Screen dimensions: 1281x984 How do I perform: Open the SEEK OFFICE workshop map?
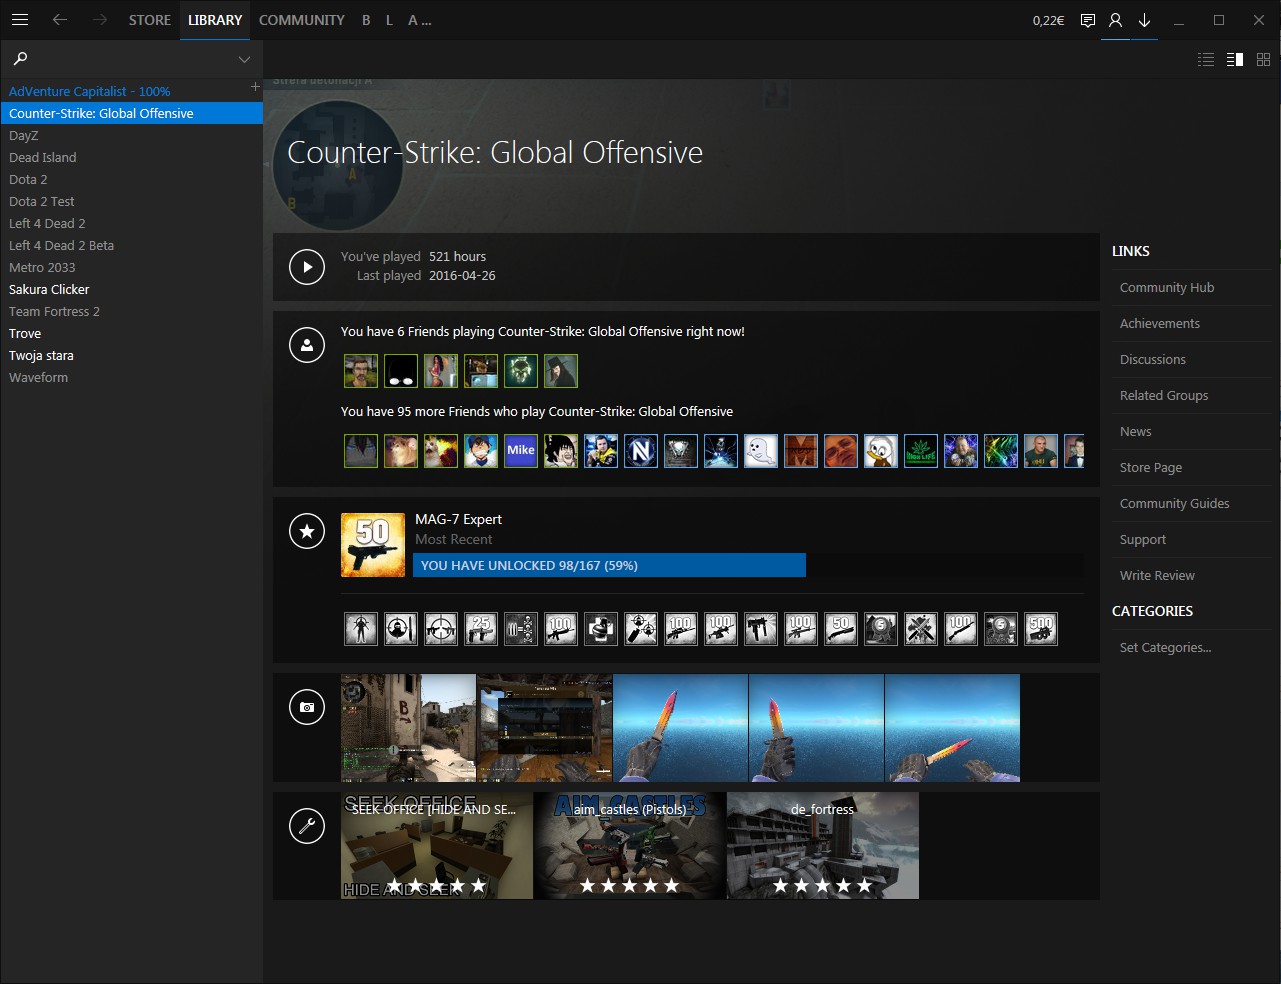click(x=437, y=846)
